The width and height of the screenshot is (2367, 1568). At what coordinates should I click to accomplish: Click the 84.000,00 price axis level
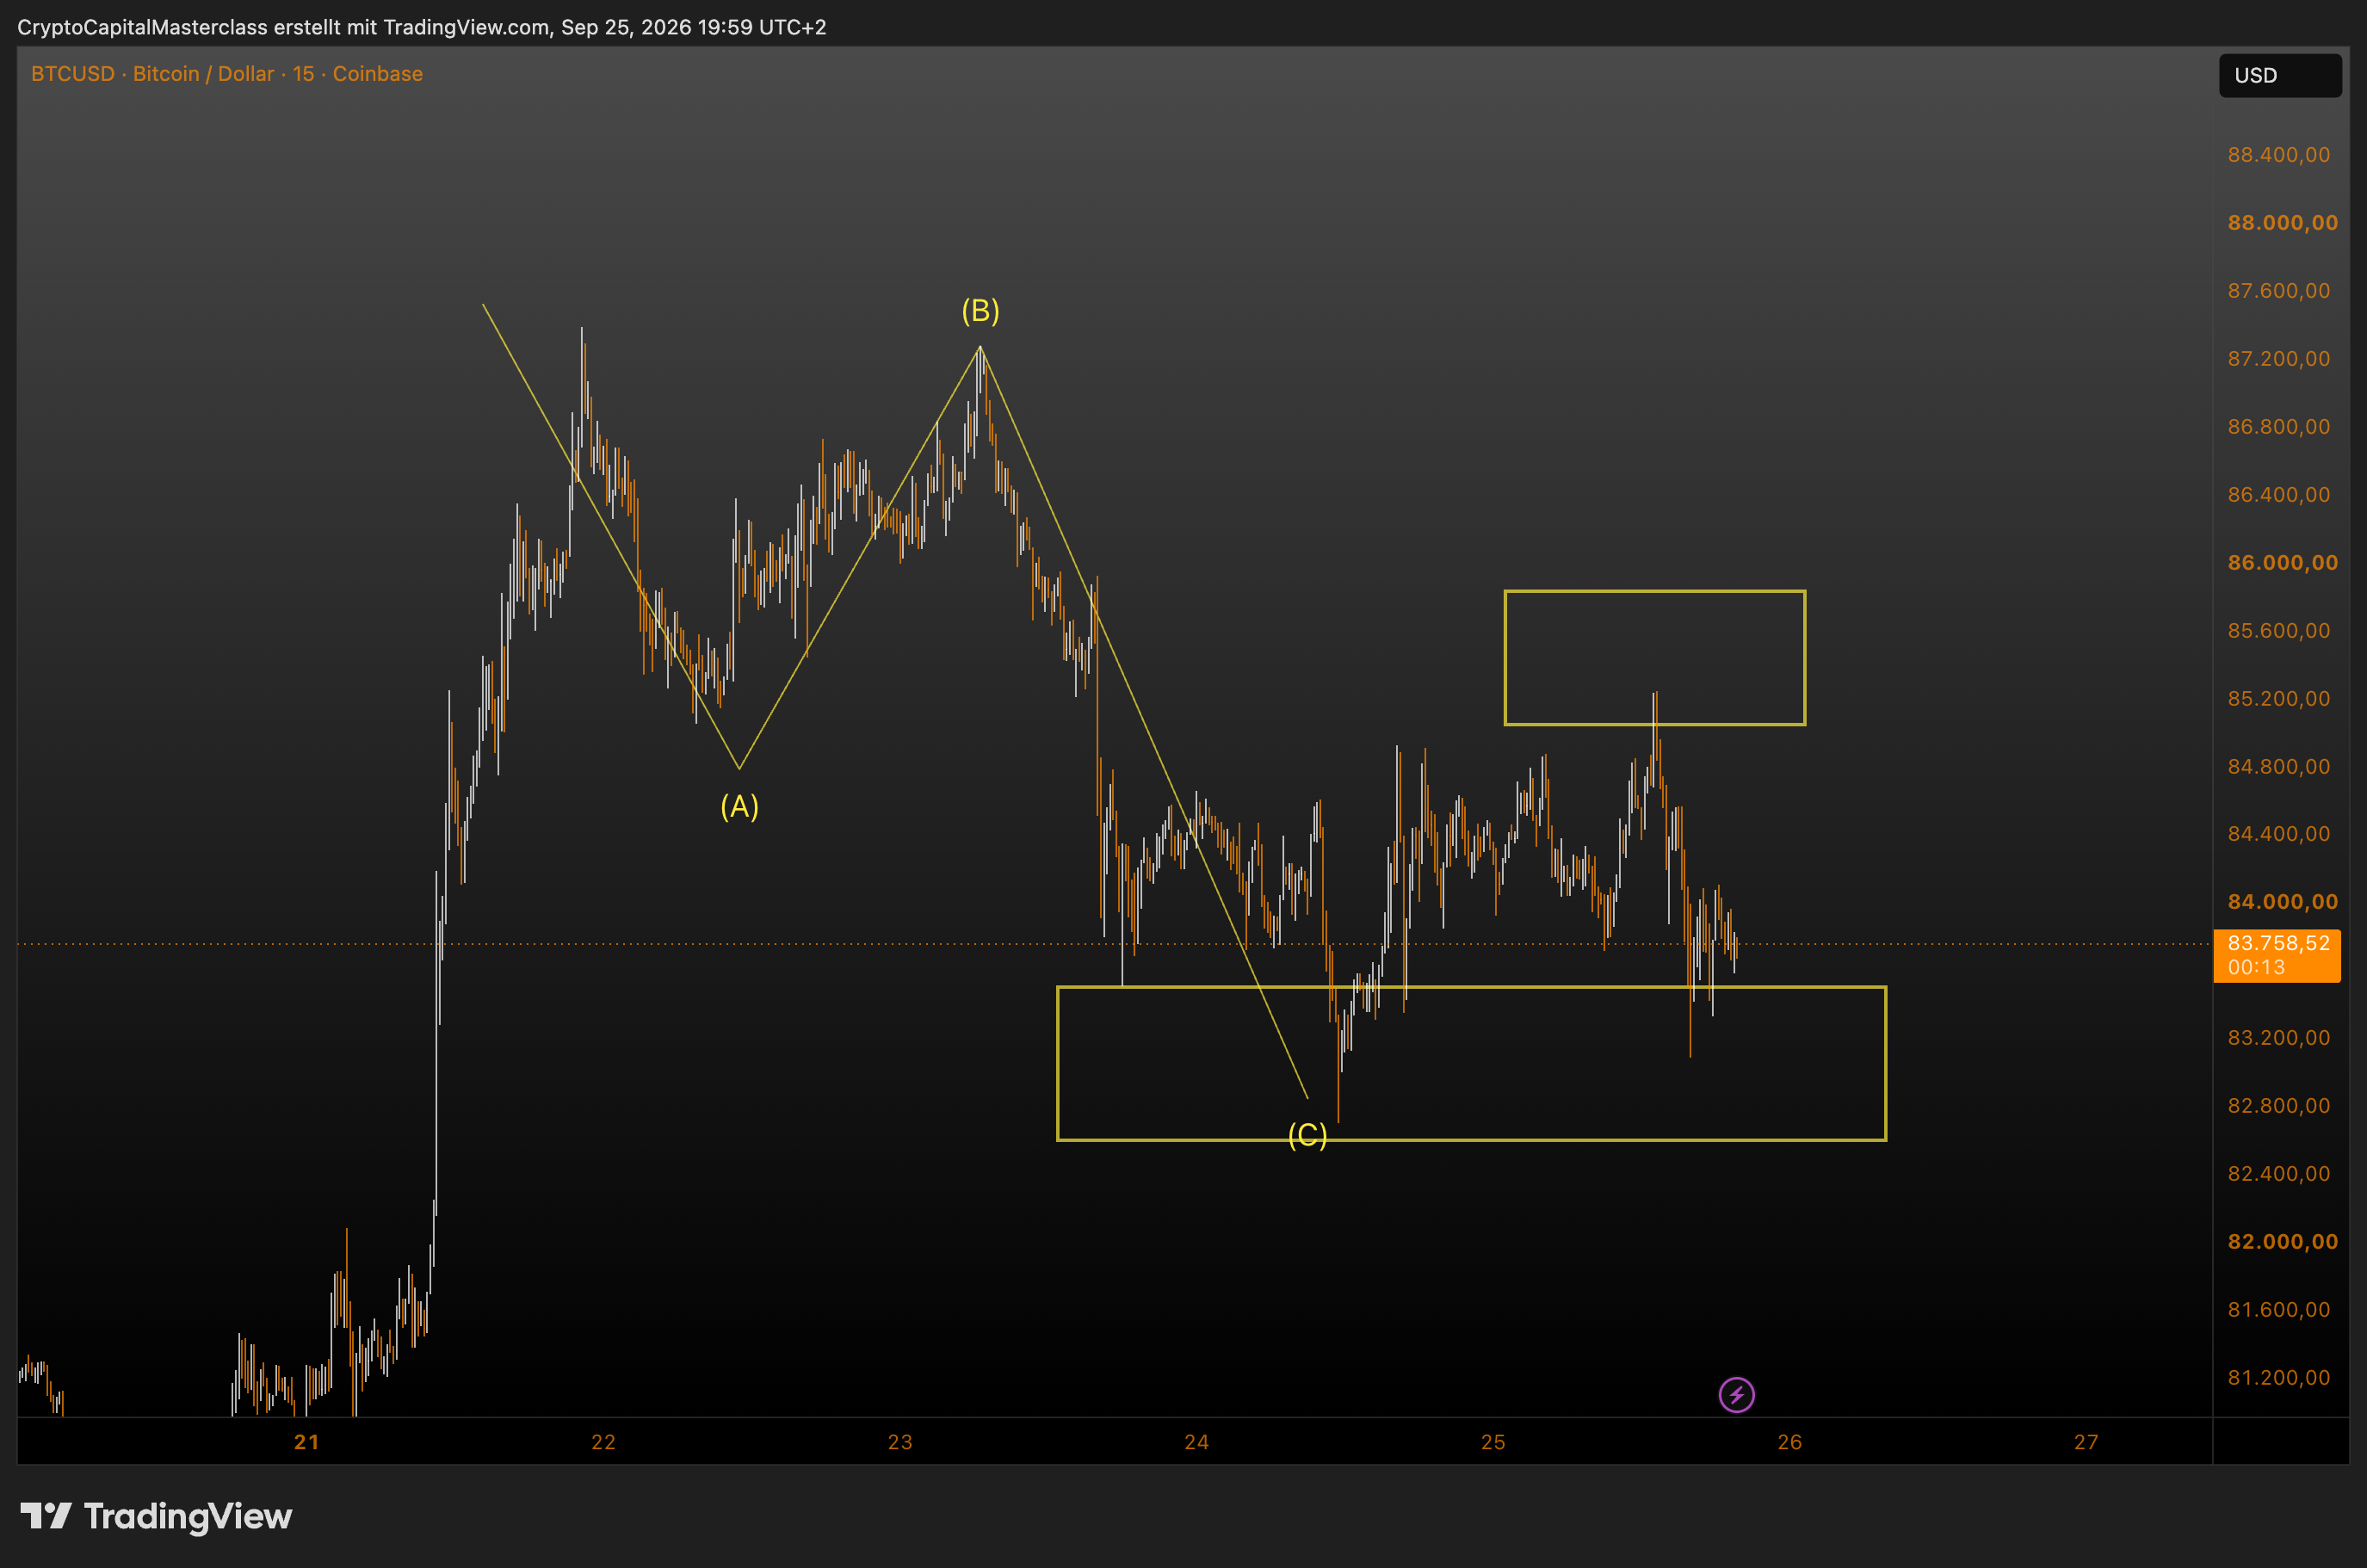click(x=2282, y=901)
